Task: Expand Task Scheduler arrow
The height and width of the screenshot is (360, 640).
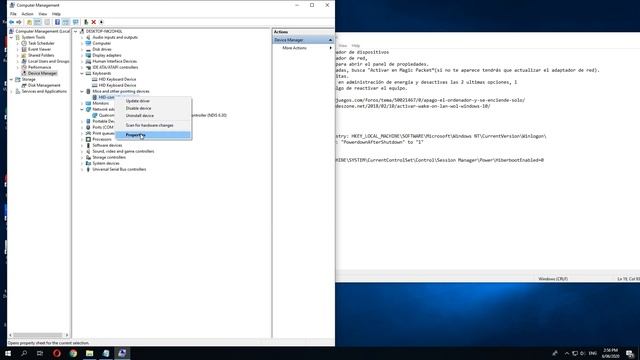Action: click(x=18, y=43)
